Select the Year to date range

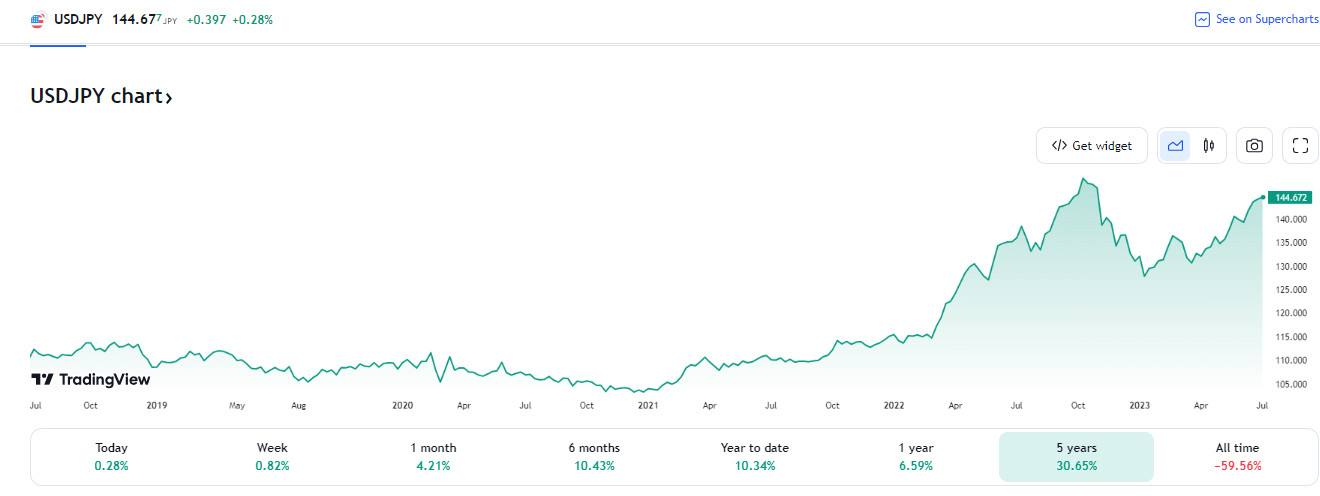point(755,457)
